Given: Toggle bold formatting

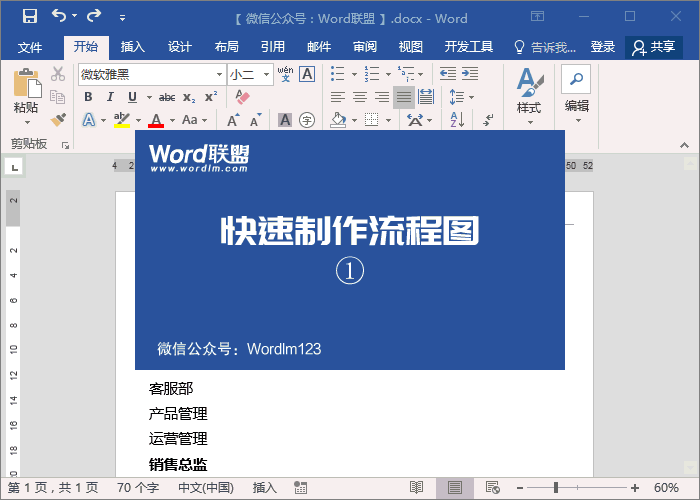Looking at the screenshot, I should pyautogui.click(x=88, y=97).
